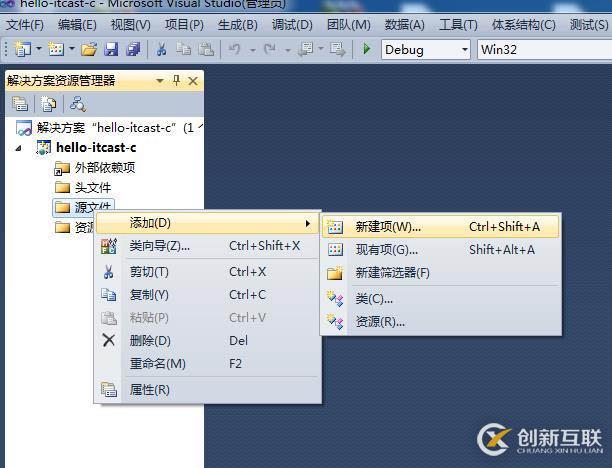
Task: Choose 新建筛选器(F) from the submenu
Action: (x=441, y=273)
